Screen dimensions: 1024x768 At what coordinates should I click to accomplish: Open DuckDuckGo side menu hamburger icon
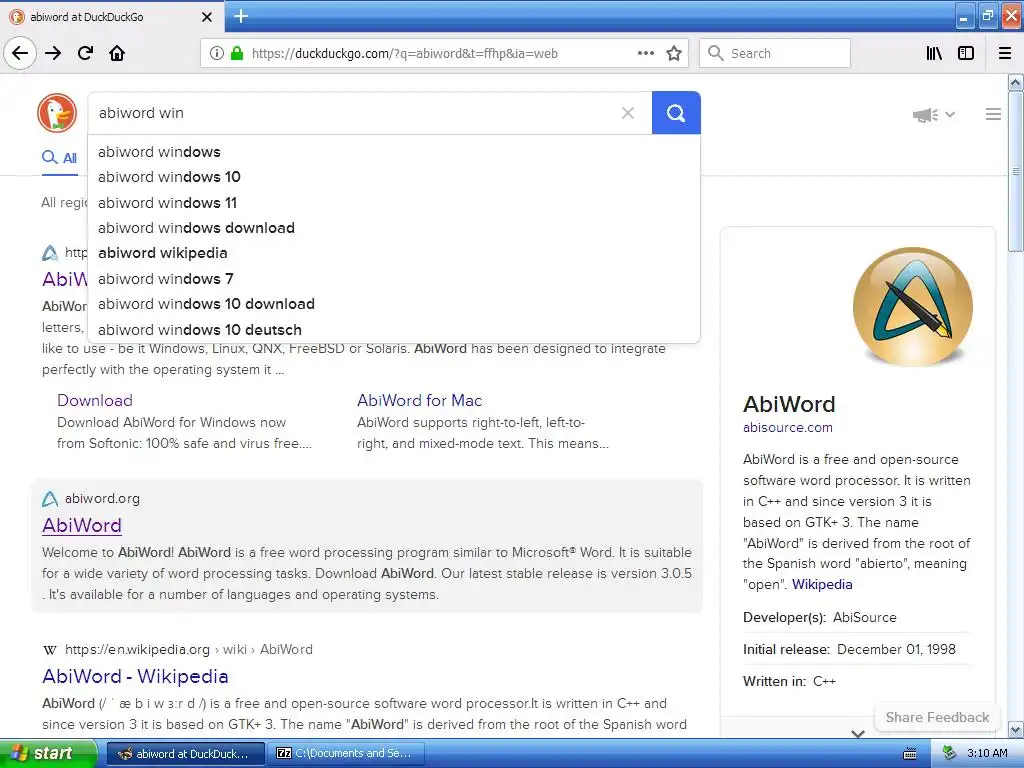tap(993, 114)
